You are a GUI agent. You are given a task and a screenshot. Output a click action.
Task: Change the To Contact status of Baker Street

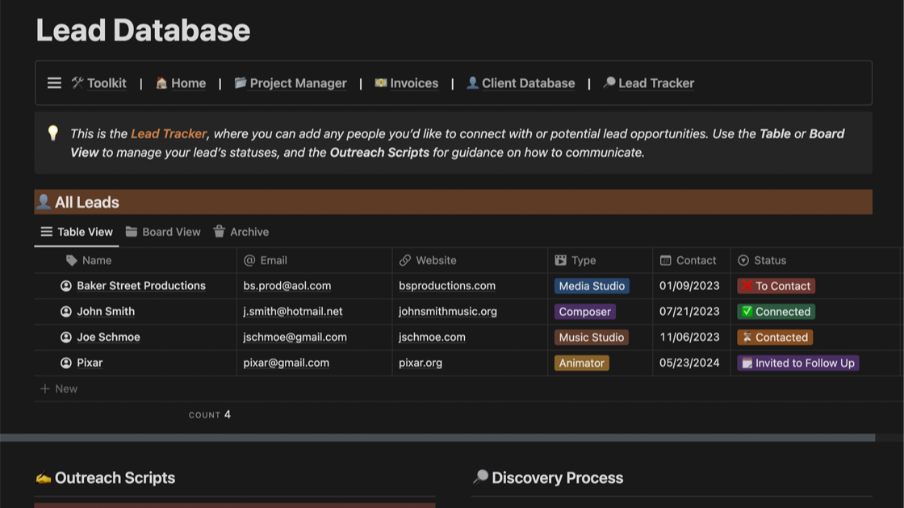pyautogui.click(x=776, y=286)
